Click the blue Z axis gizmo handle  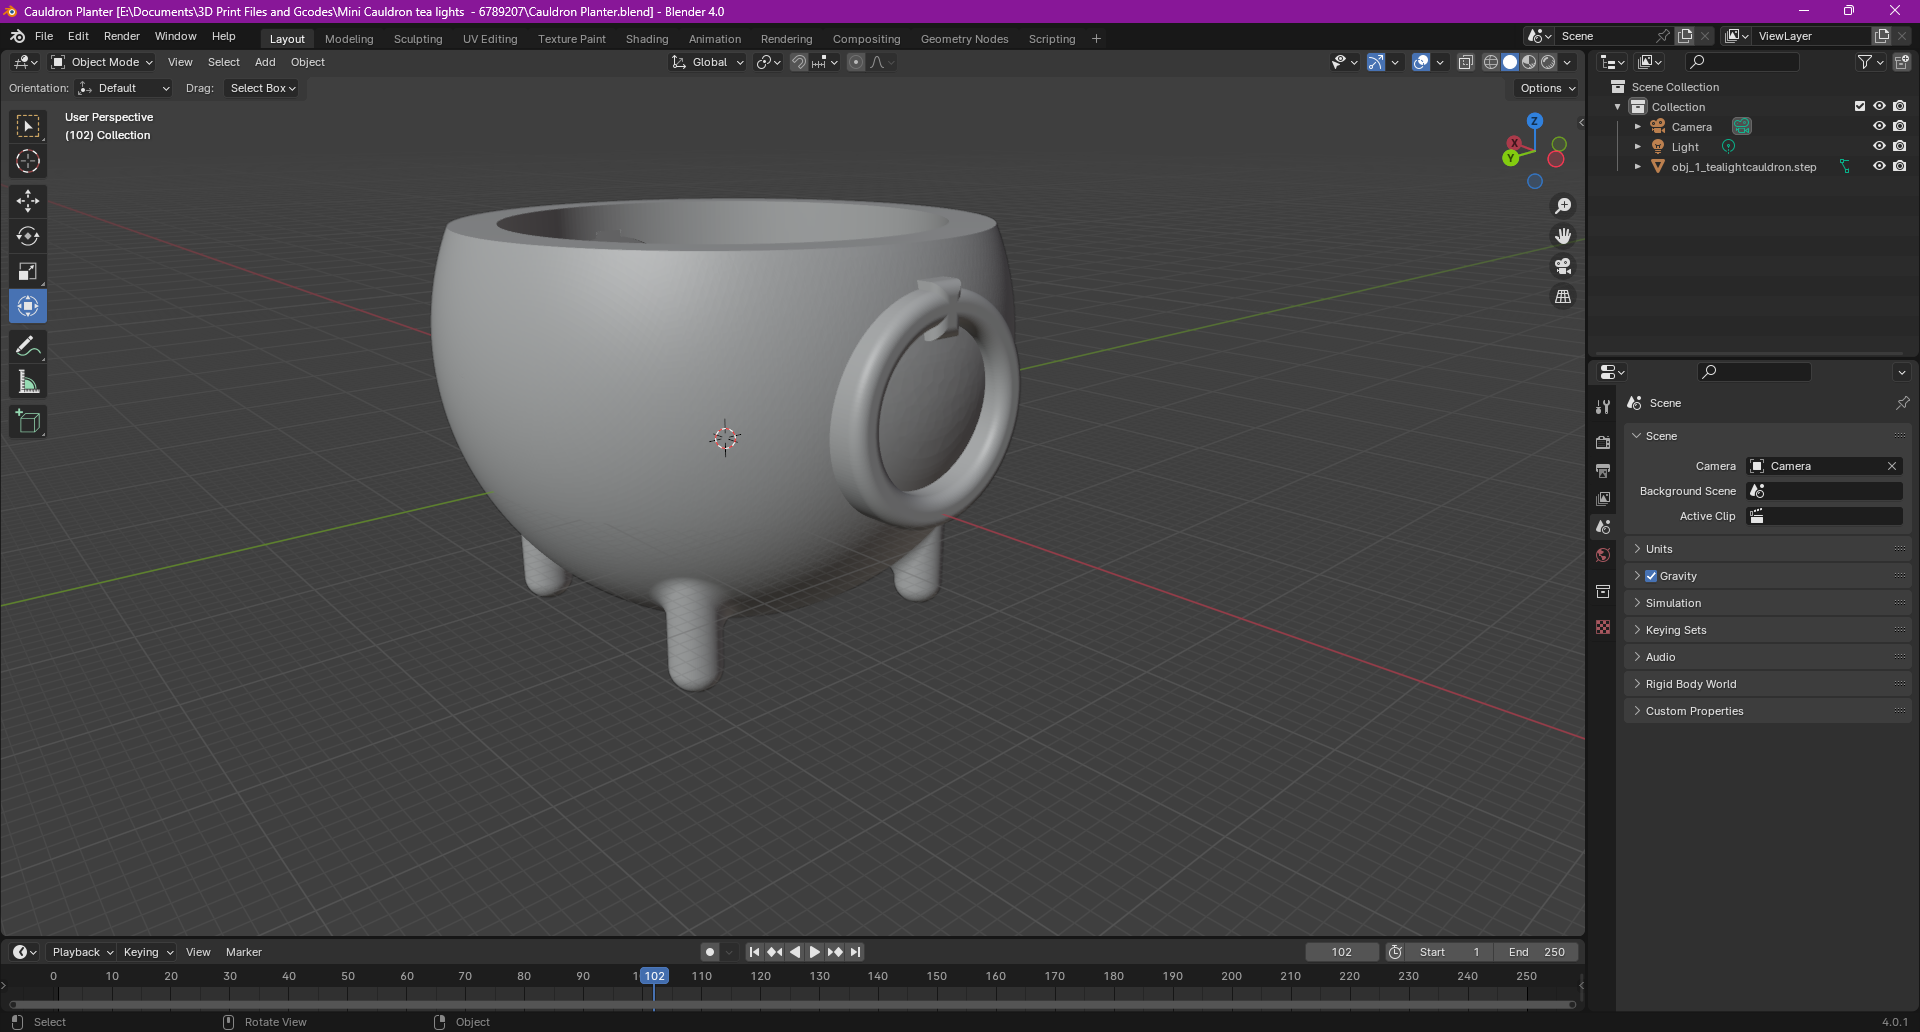click(x=1534, y=121)
